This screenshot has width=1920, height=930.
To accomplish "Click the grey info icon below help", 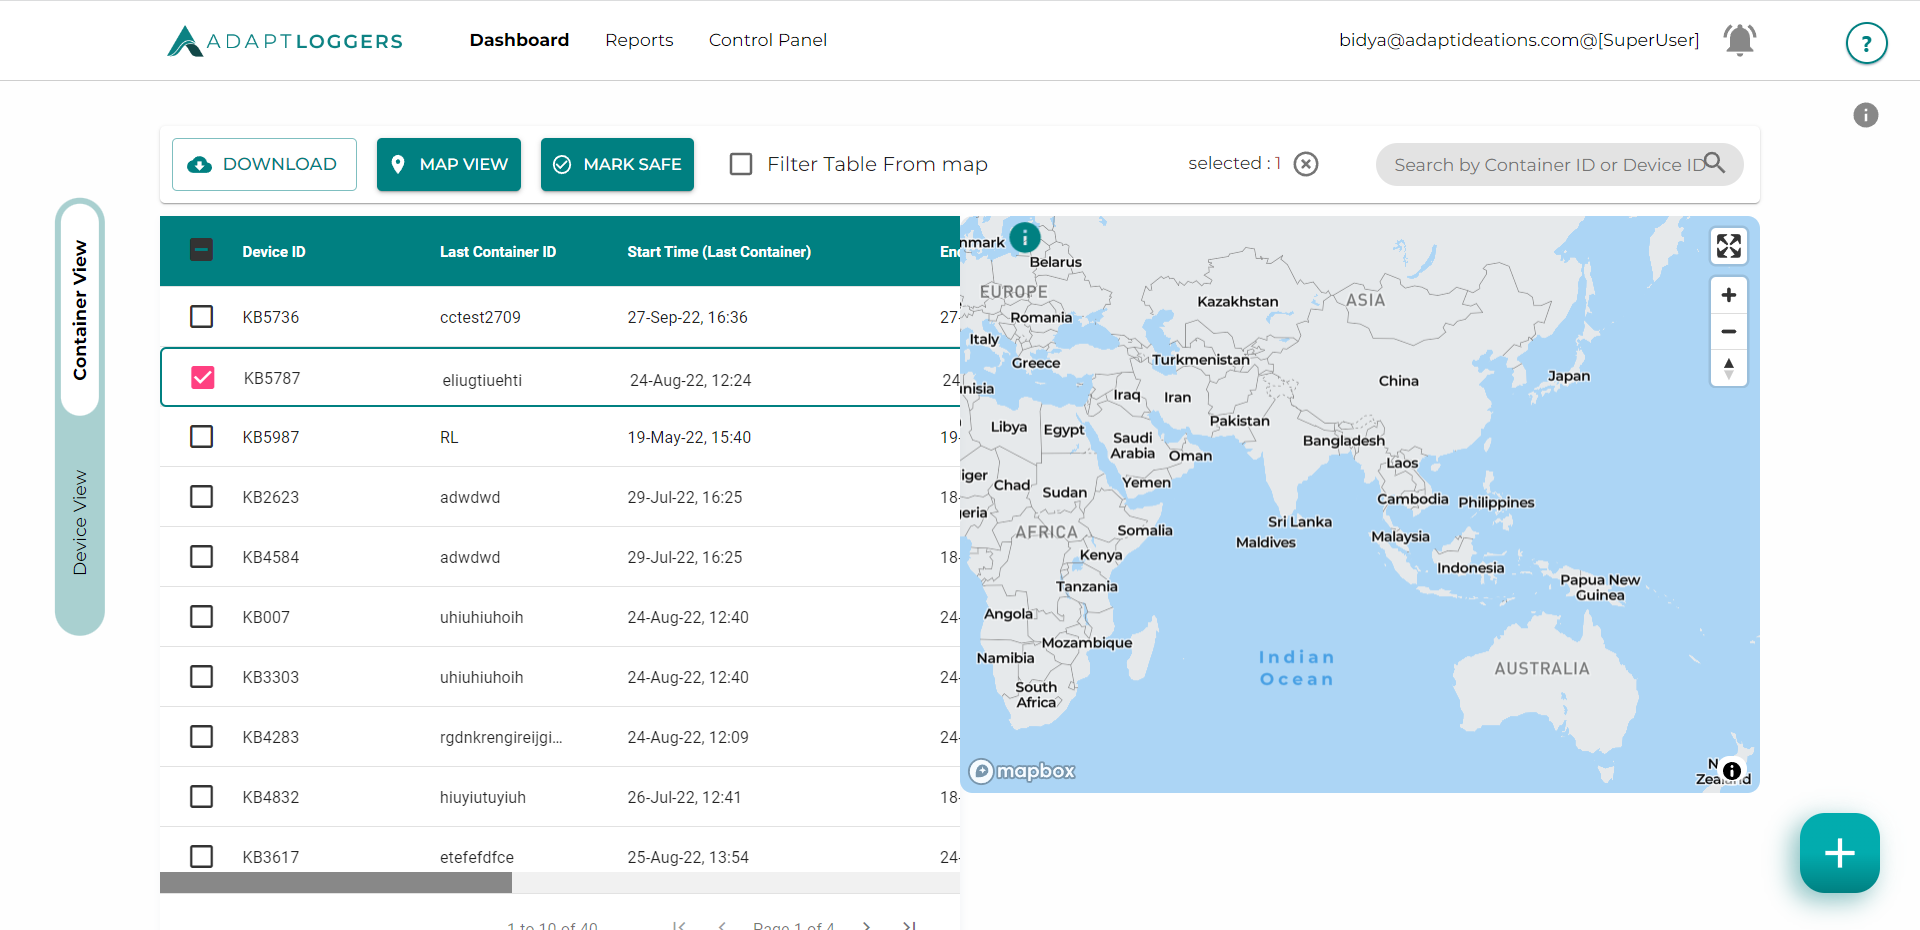I will pyautogui.click(x=1866, y=115).
